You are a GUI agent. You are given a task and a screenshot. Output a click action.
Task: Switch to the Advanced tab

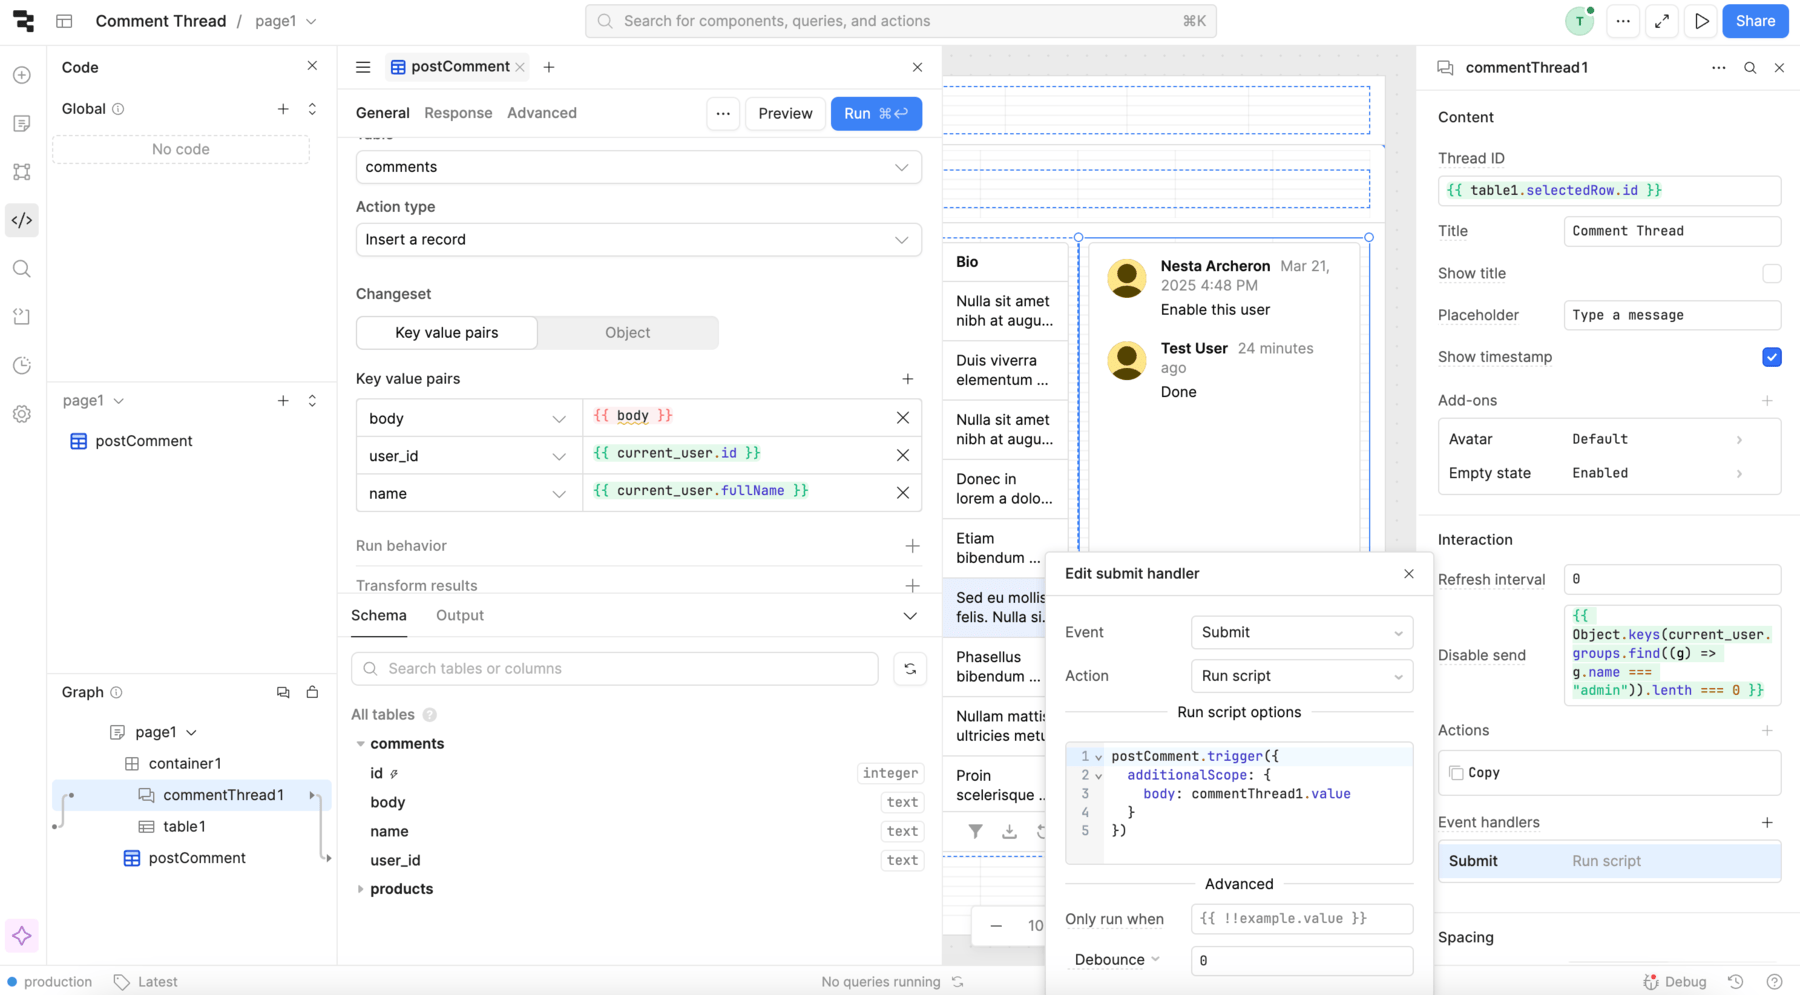pyautogui.click(x=542, y=113)
